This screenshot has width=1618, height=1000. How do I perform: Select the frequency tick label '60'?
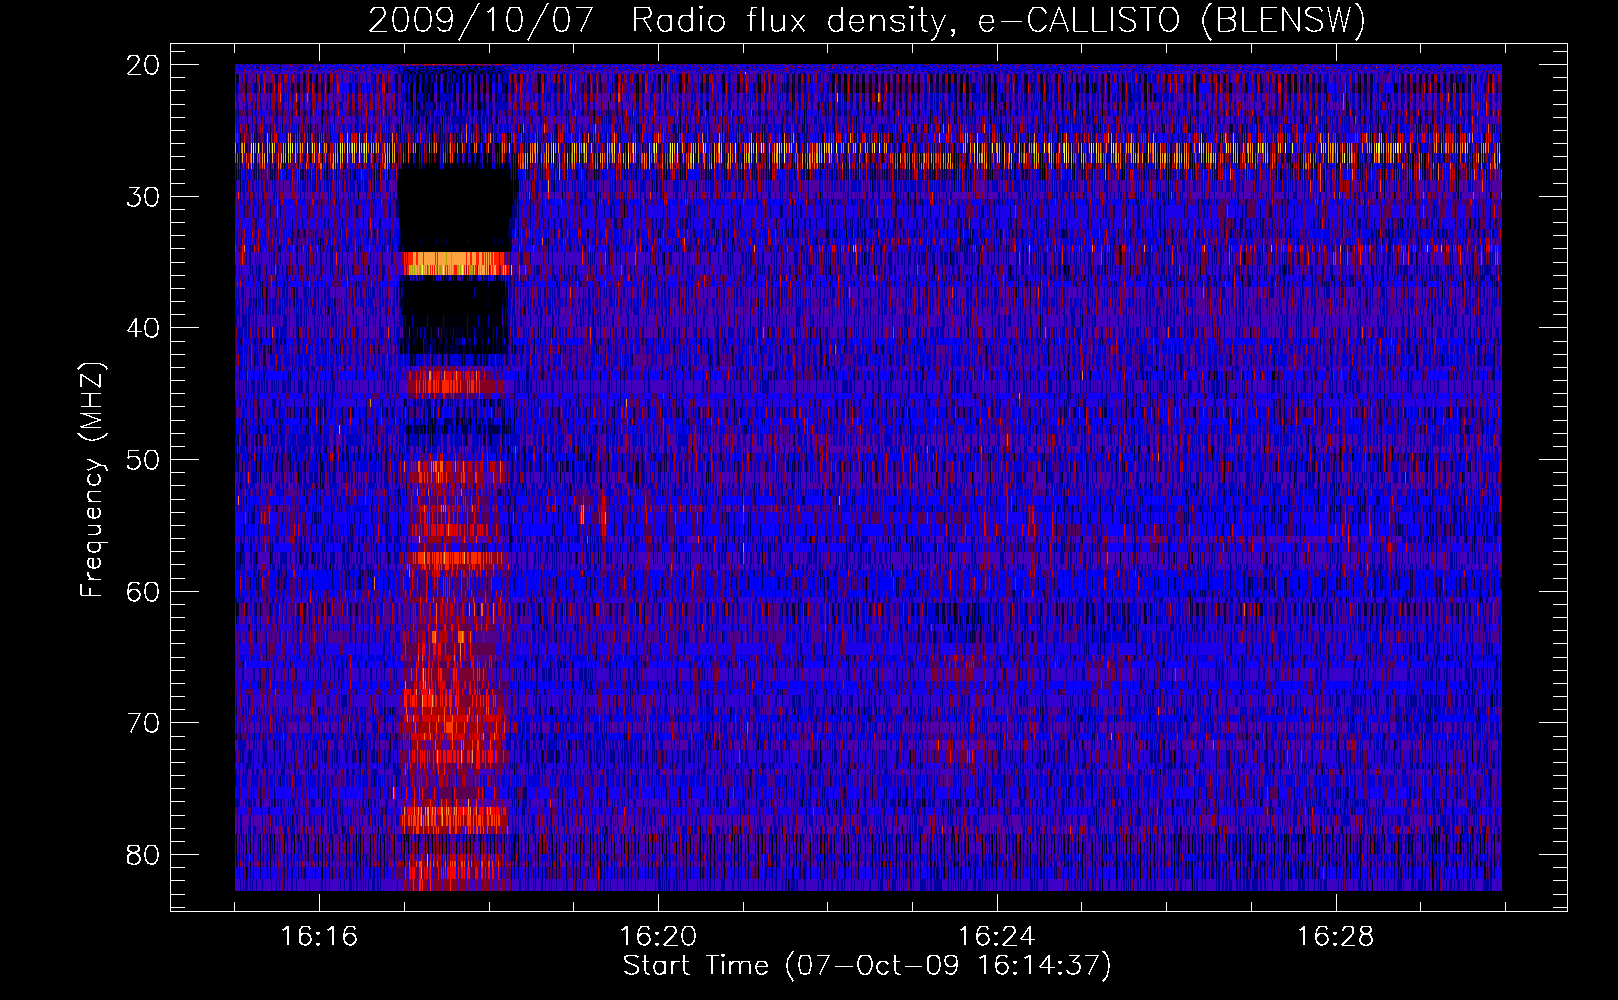pos(144,592)
